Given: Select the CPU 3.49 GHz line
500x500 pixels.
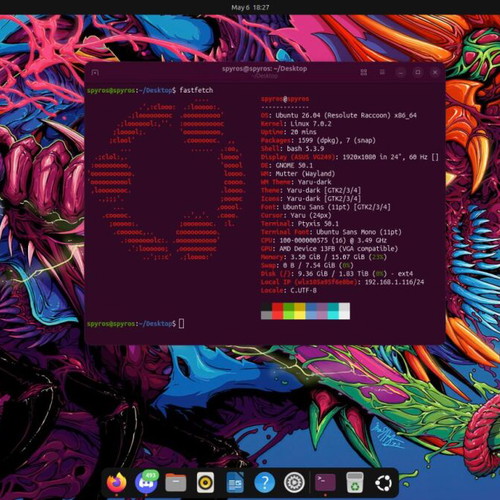Looking at the screenshot, I should (x=324, y=240).
